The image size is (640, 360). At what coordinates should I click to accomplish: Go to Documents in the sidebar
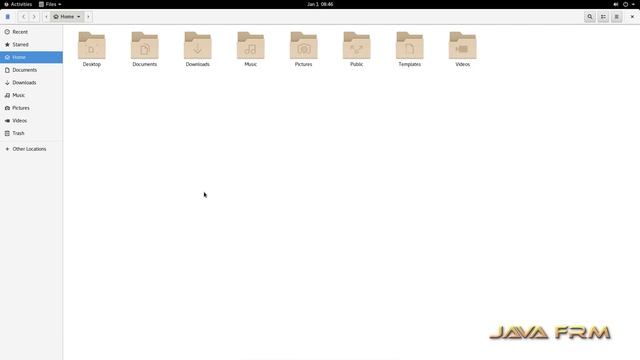pyautogui.click(x=31, y=70)
